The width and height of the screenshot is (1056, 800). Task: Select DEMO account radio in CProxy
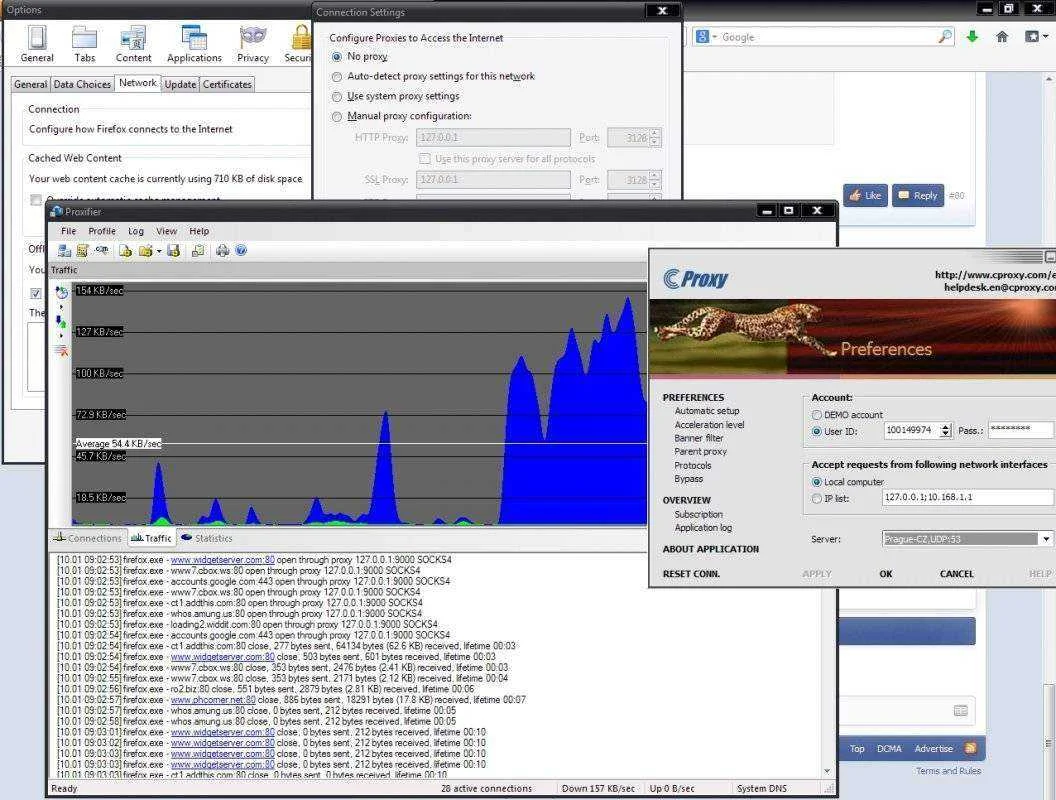coord(817,415)
